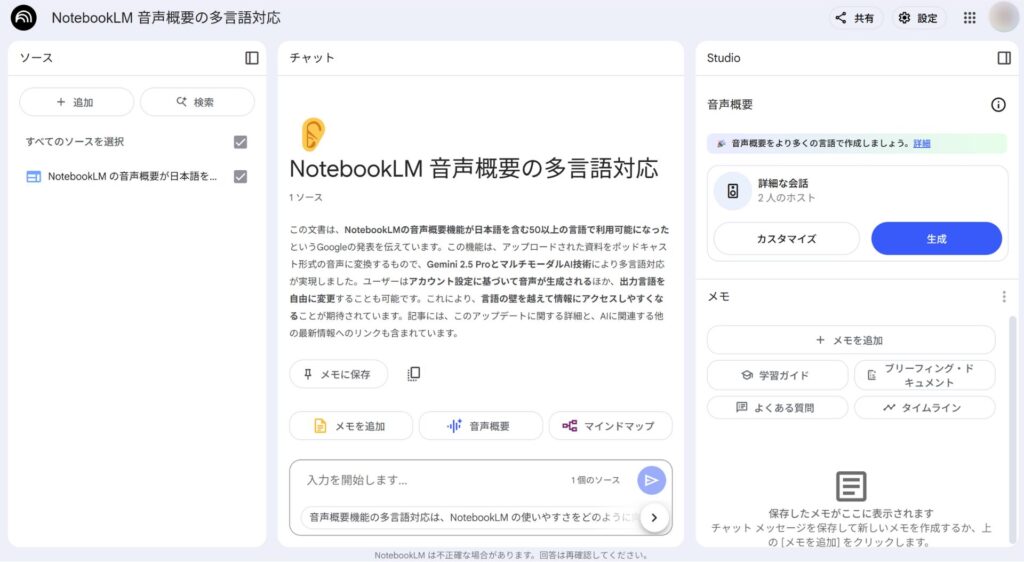This screenshot has width=1024, height=562.
Task: Toggle すべてのソースを選択 checkbox
Action: pyautogui.click(x=240, y=142)
